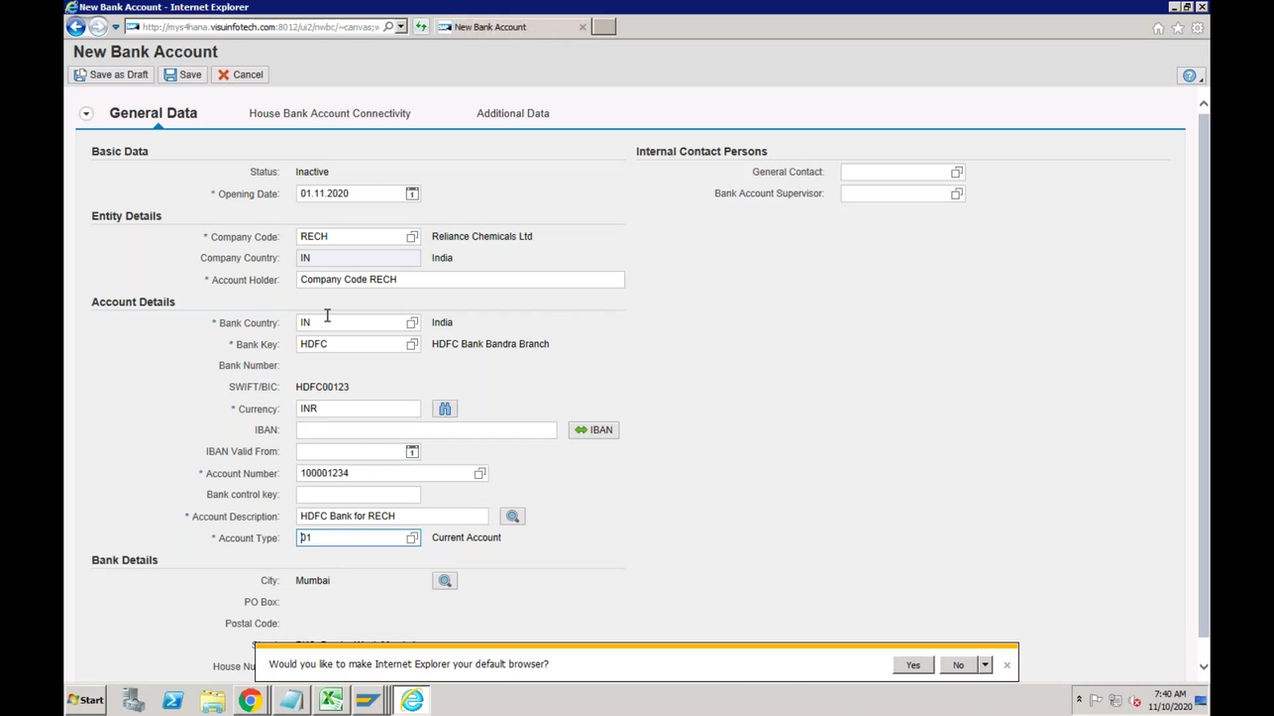
Task: Open the General Contact value help
Action: (x=955, y=171)
